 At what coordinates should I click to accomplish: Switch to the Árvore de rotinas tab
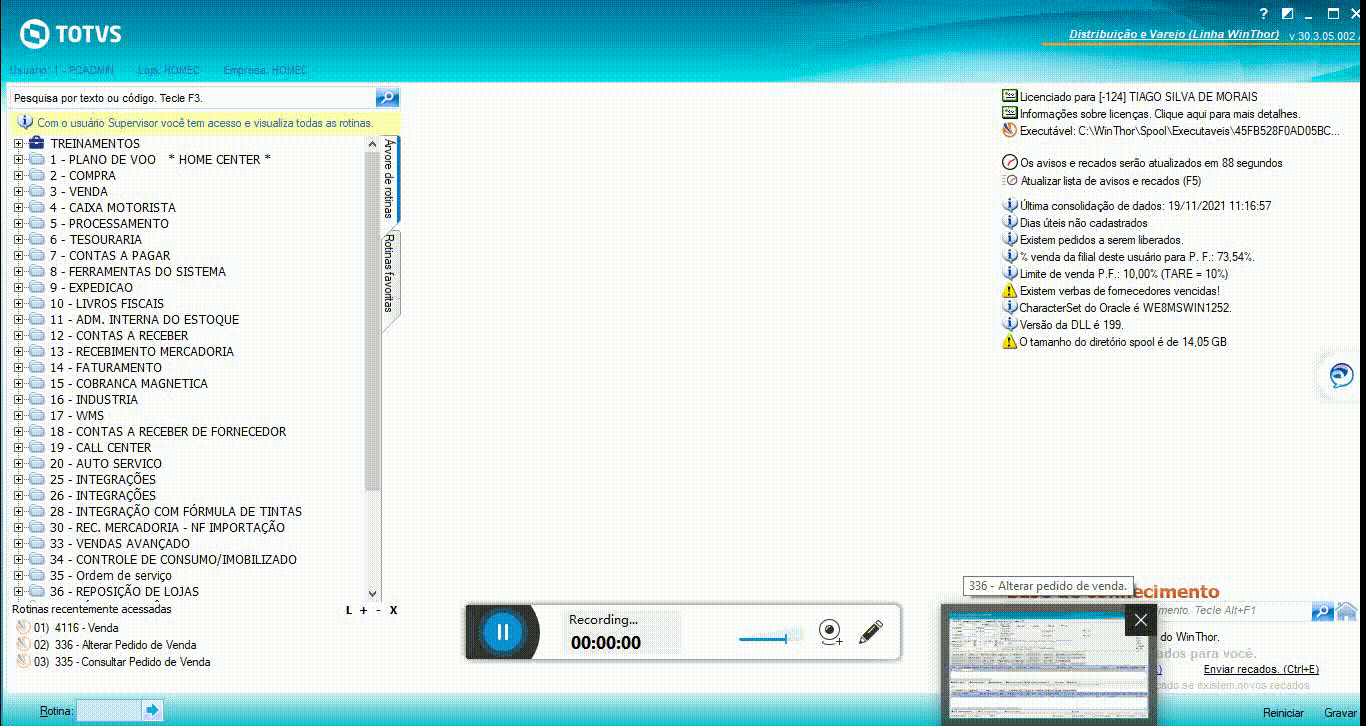tap(390, 179)
